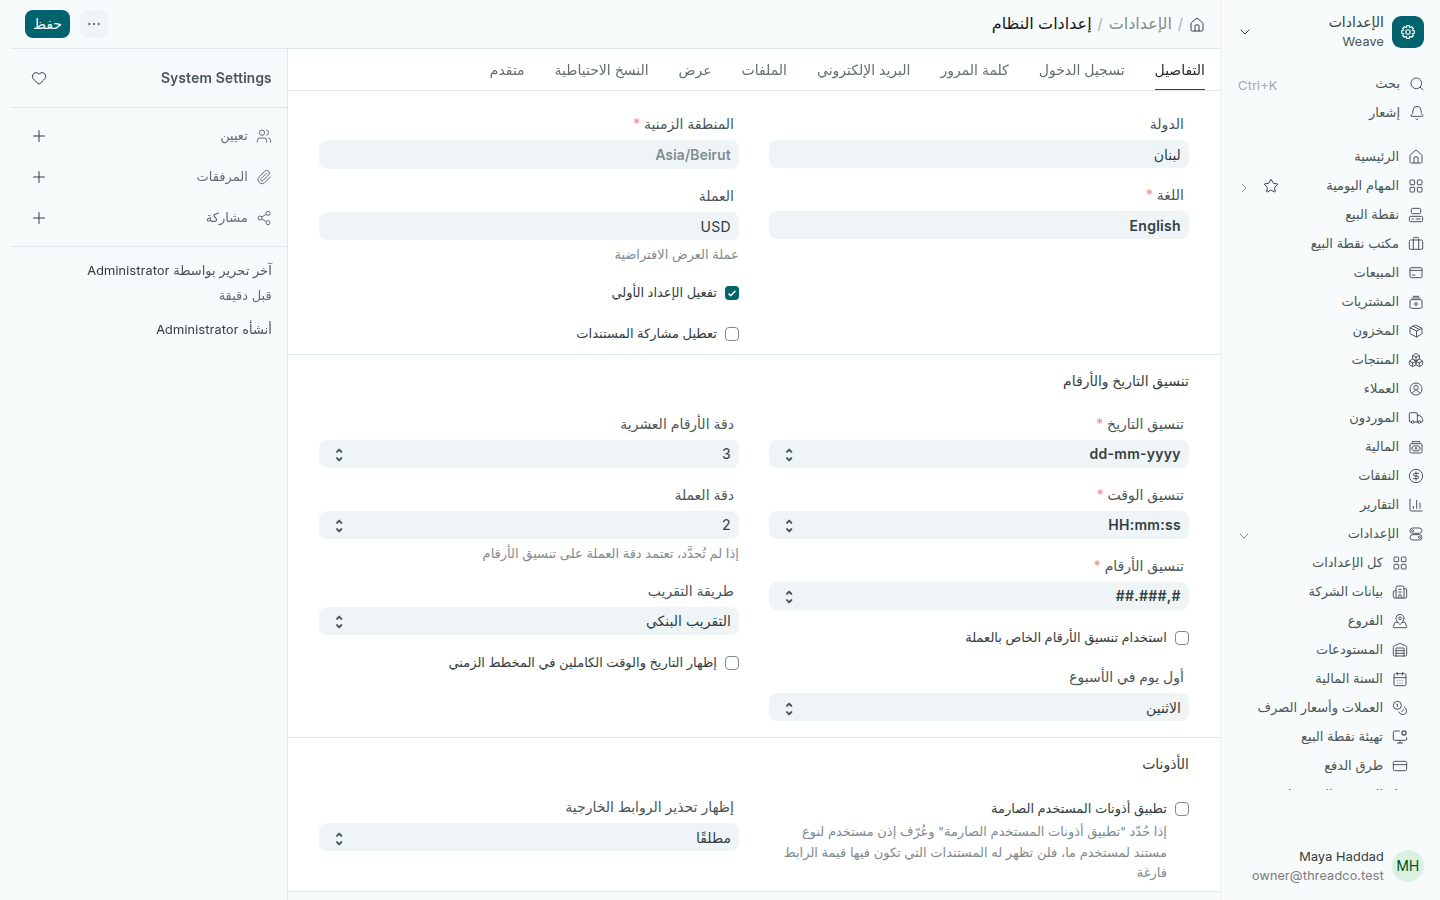Click the العملاء person icon in sidebar

(1416, 389)
